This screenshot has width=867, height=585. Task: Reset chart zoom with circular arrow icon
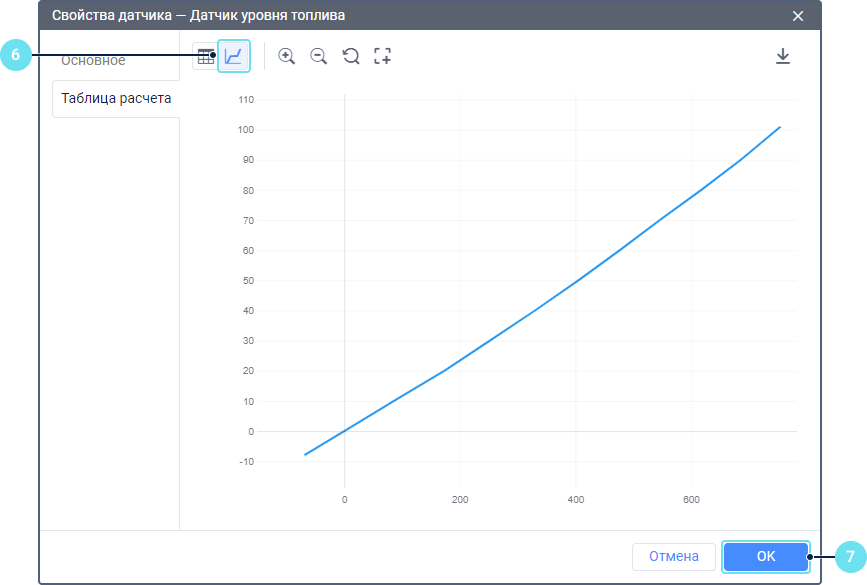click(351, 57)
